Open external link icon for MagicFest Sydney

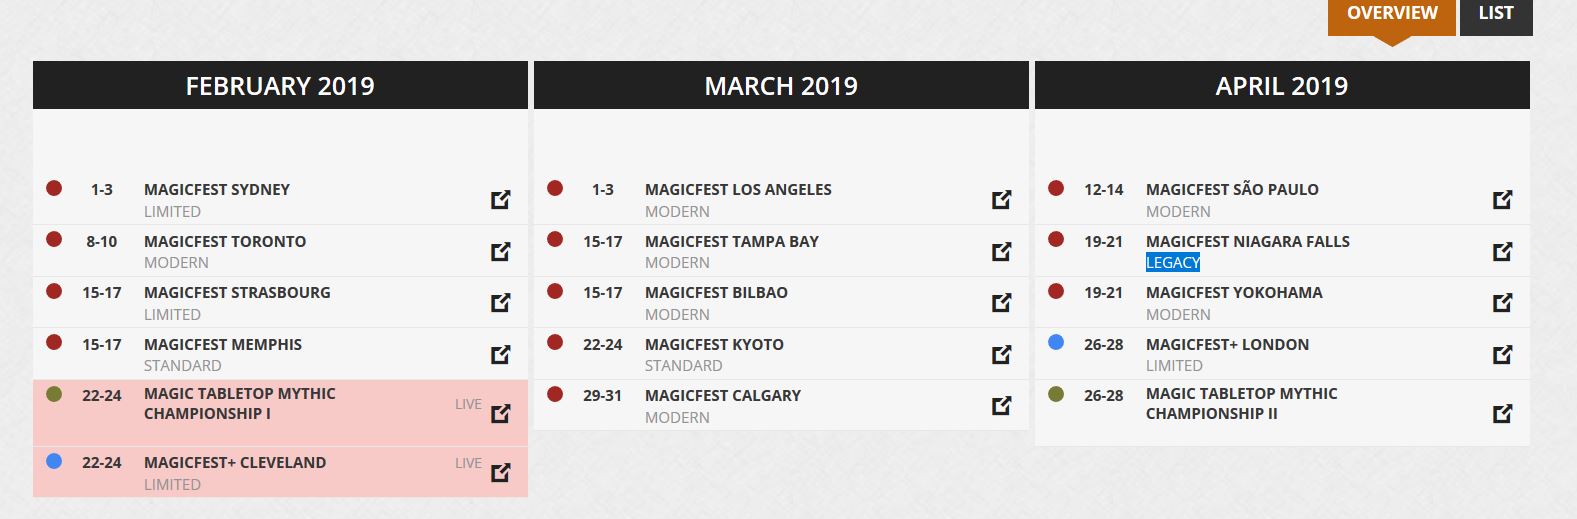click(501, 200)
